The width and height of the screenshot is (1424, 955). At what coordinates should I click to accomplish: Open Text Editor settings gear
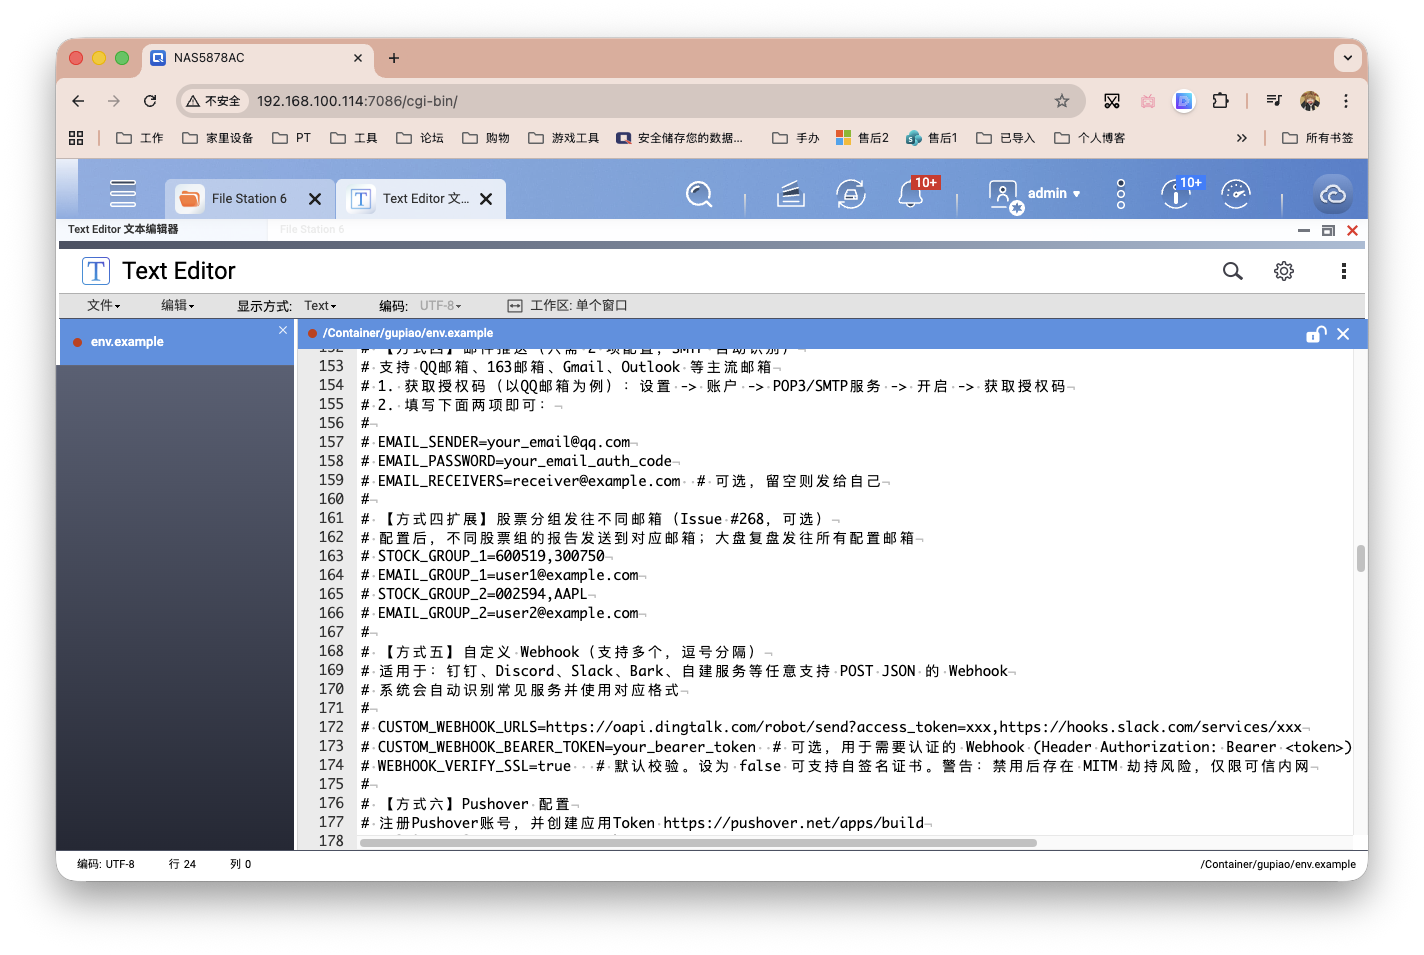[1284, 271]
